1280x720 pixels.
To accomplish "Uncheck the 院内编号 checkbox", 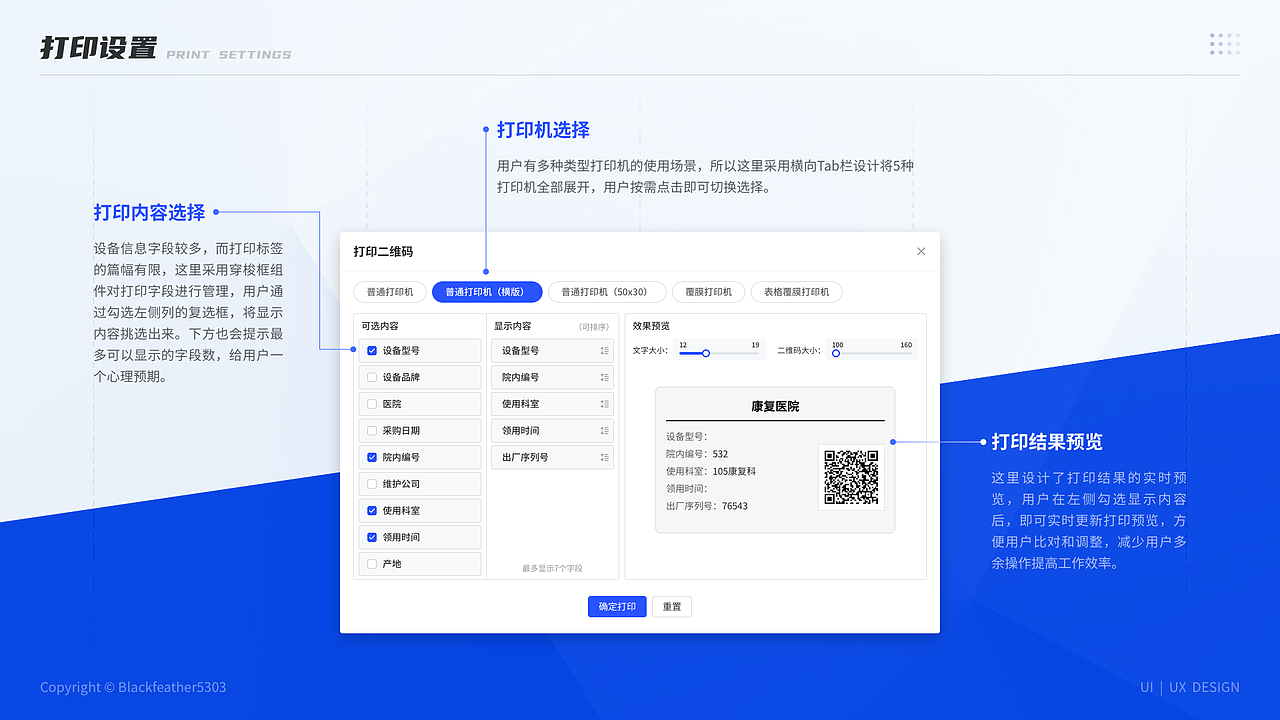I will pyautogui.click(x=371, y=457).
